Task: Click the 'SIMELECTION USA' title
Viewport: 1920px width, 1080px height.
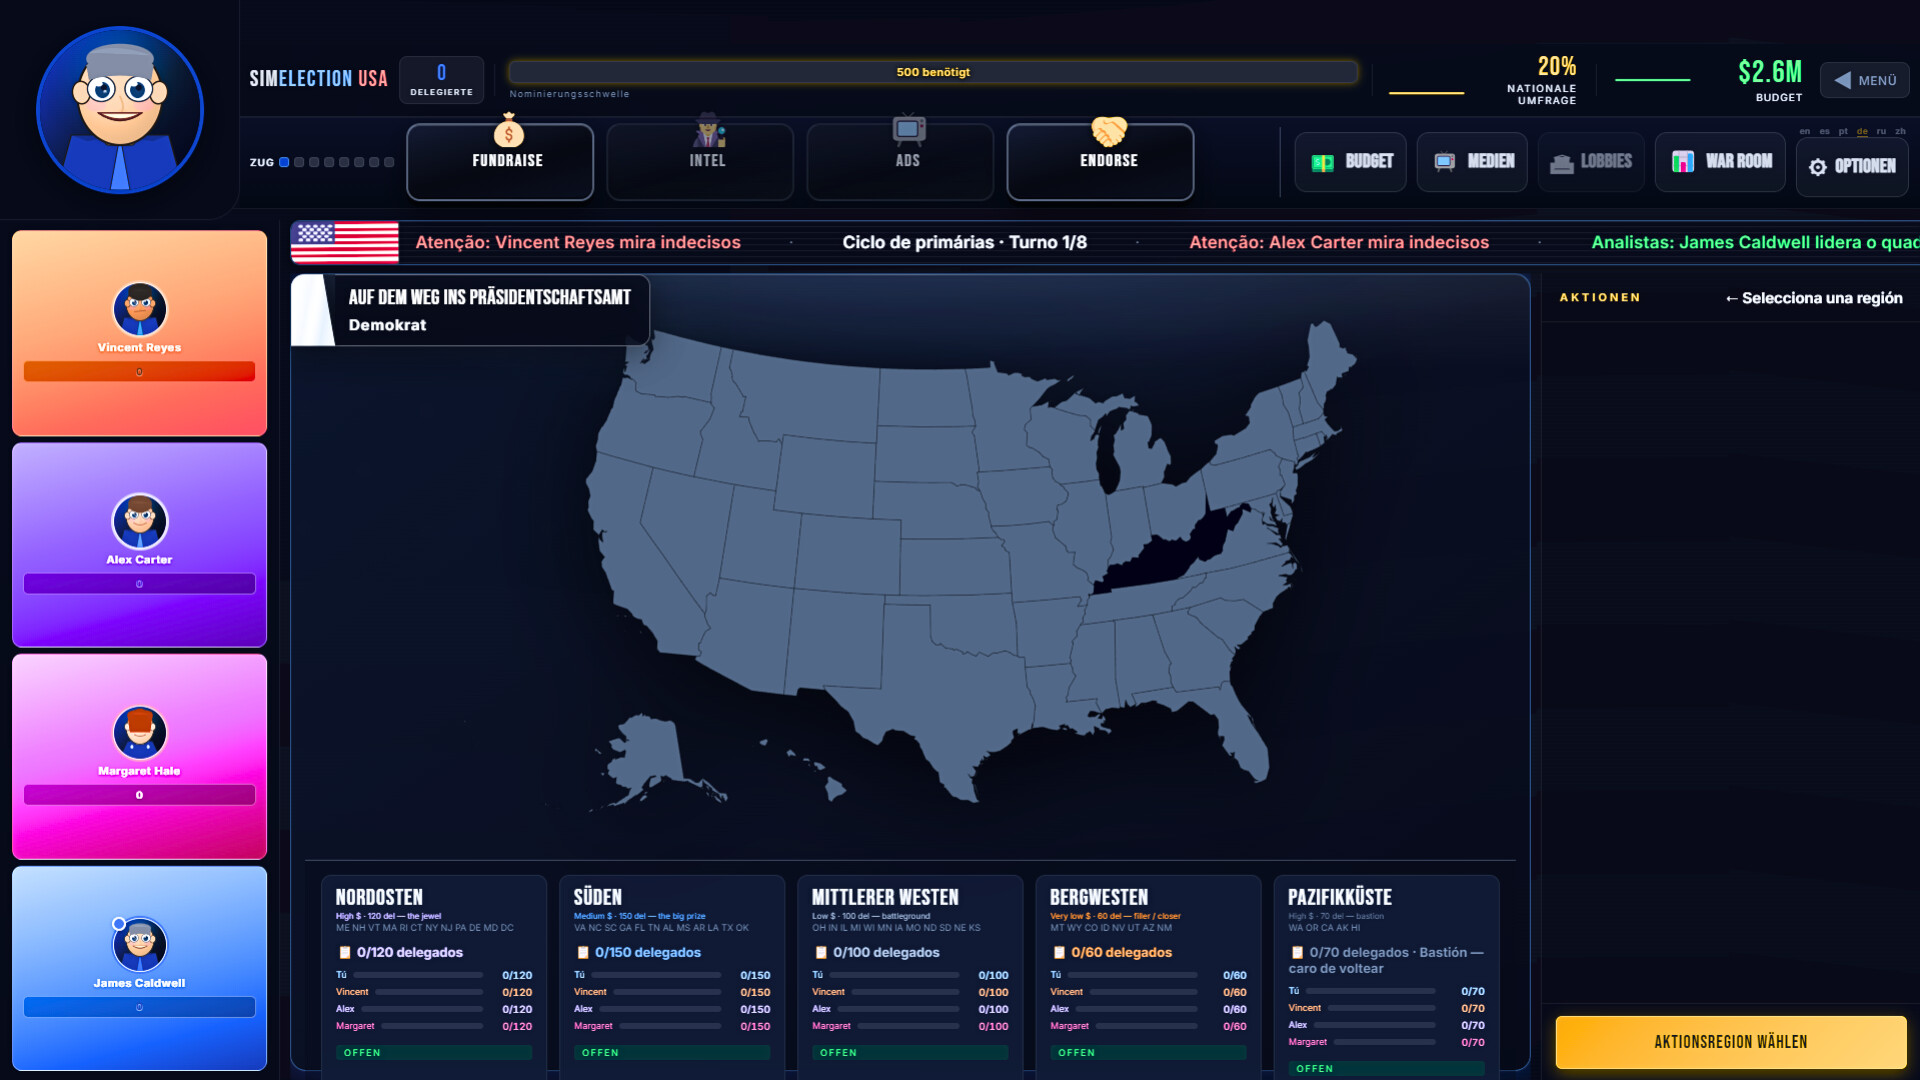Action: pyautogui.click(x=318, y=79)
